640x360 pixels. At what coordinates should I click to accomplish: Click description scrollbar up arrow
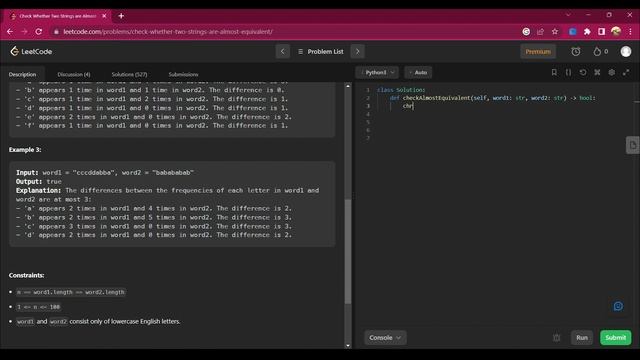tap(348, 86)
